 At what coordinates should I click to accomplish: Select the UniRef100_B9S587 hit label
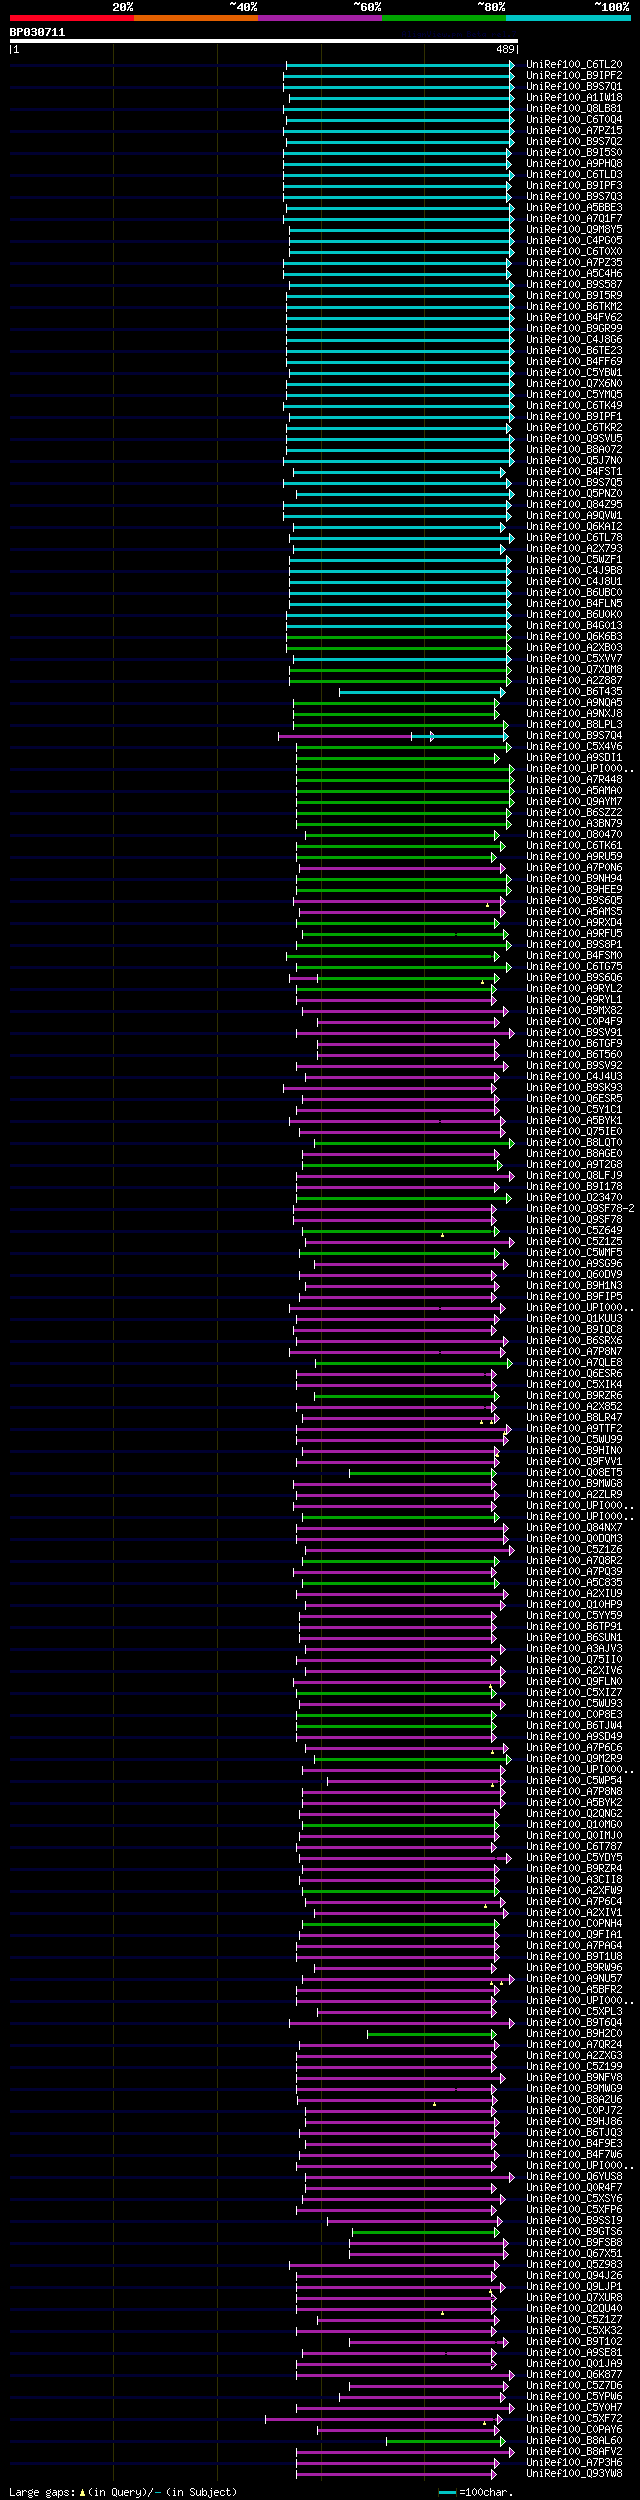(x=574, y=285)
